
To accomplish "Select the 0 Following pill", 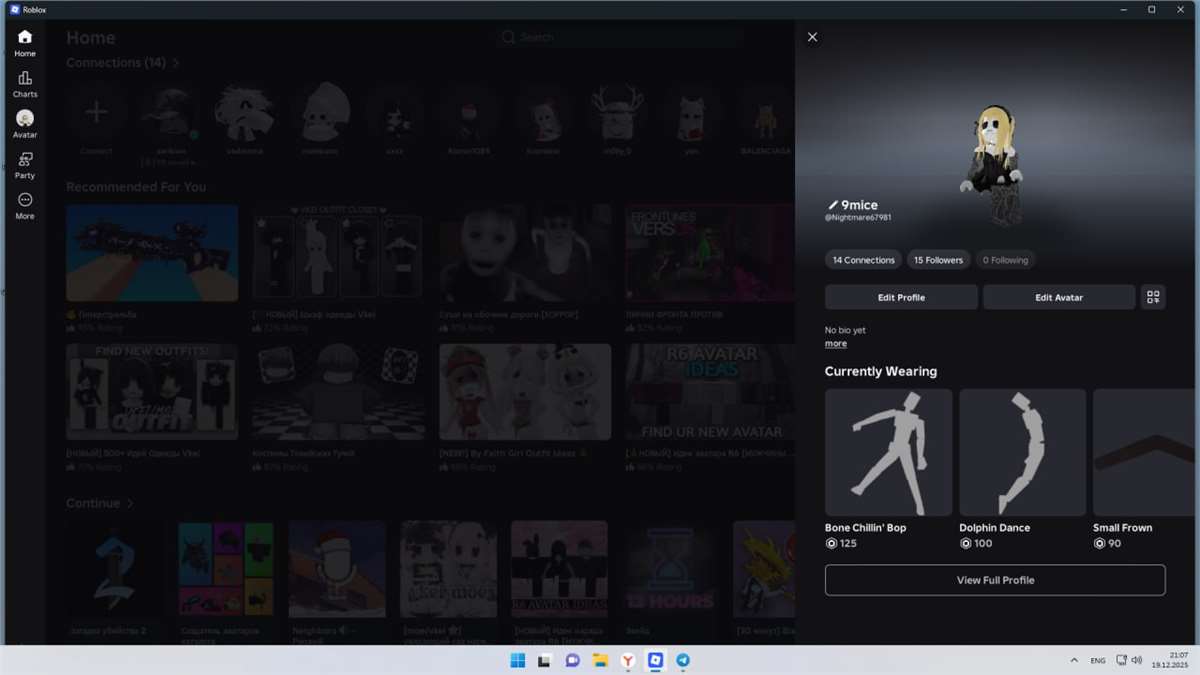I will 1005,260.
